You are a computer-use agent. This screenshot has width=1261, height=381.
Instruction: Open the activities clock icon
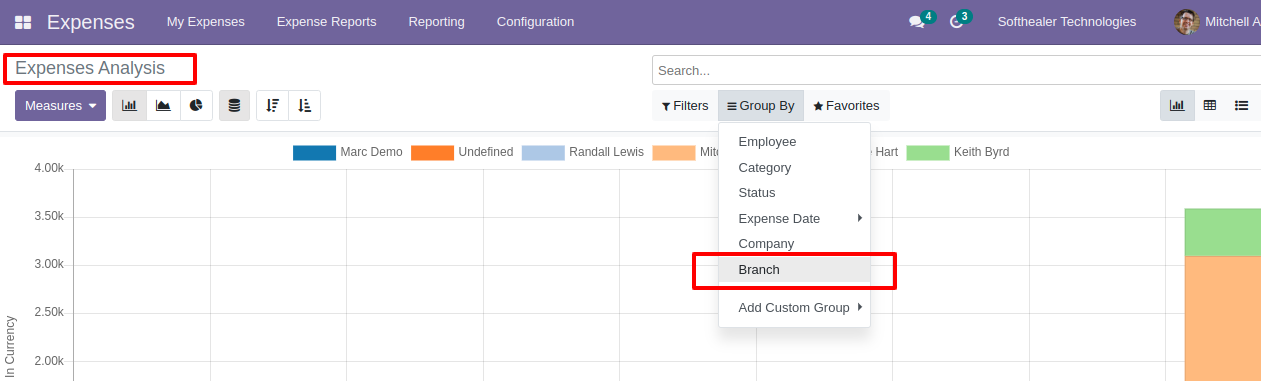click(x=956, y=22)
